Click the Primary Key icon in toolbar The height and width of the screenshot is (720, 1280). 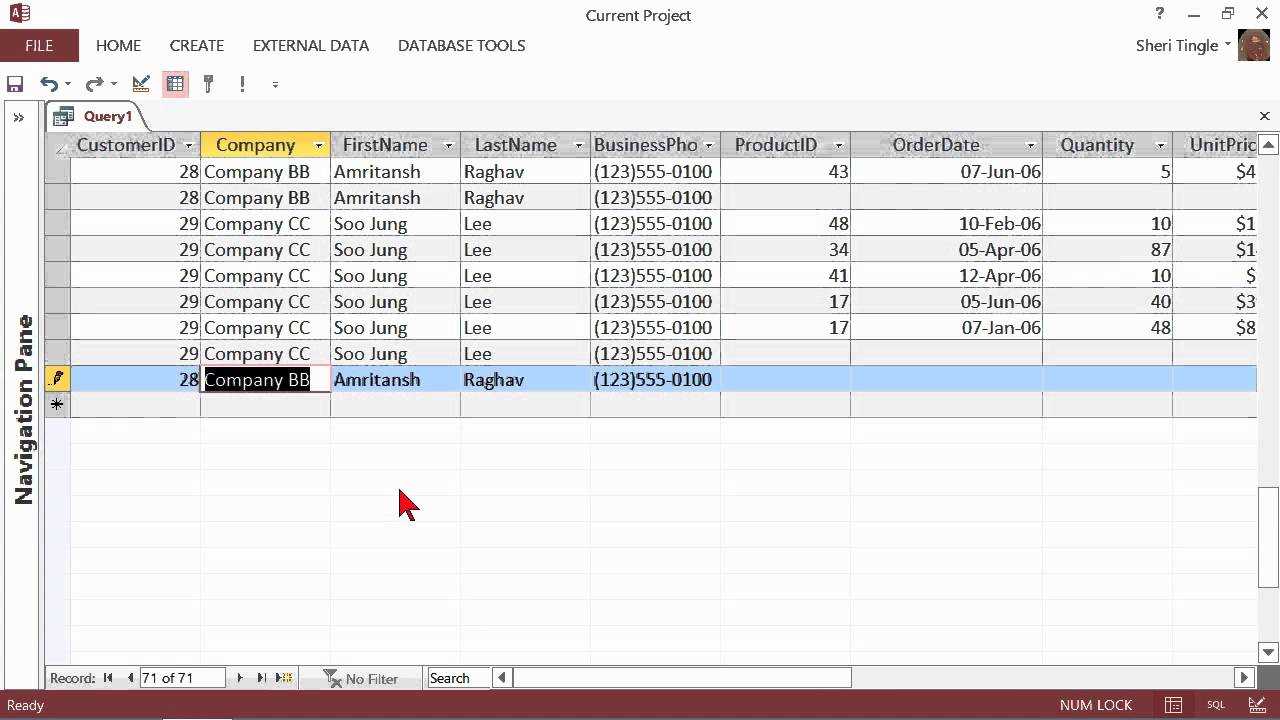click(208, 84)
